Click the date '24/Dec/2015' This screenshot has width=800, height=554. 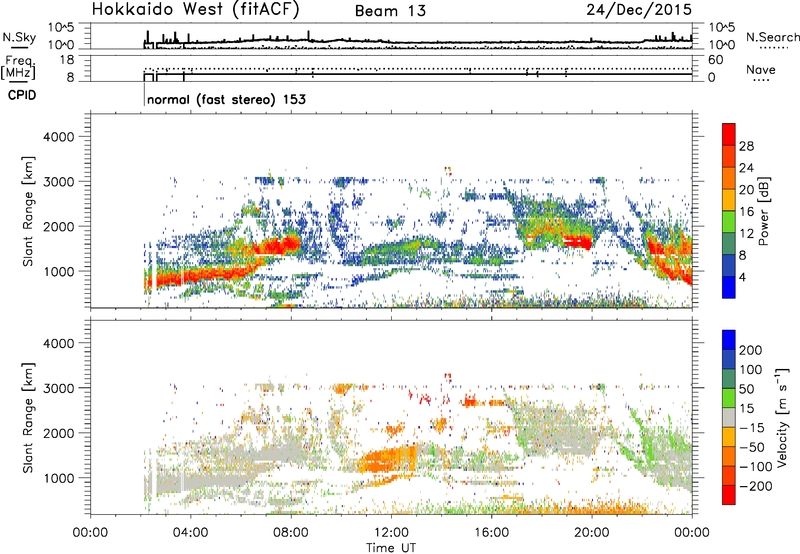[639, 10]
